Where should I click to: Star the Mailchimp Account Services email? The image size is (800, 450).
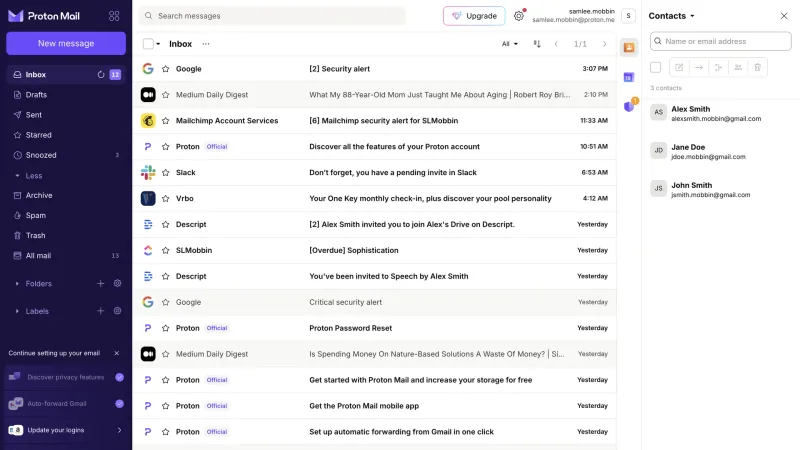click(165, 121)
